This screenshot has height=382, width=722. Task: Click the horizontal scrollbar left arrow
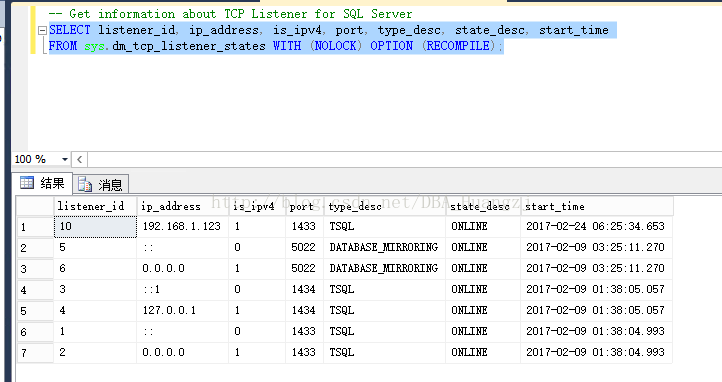(80, 159)
